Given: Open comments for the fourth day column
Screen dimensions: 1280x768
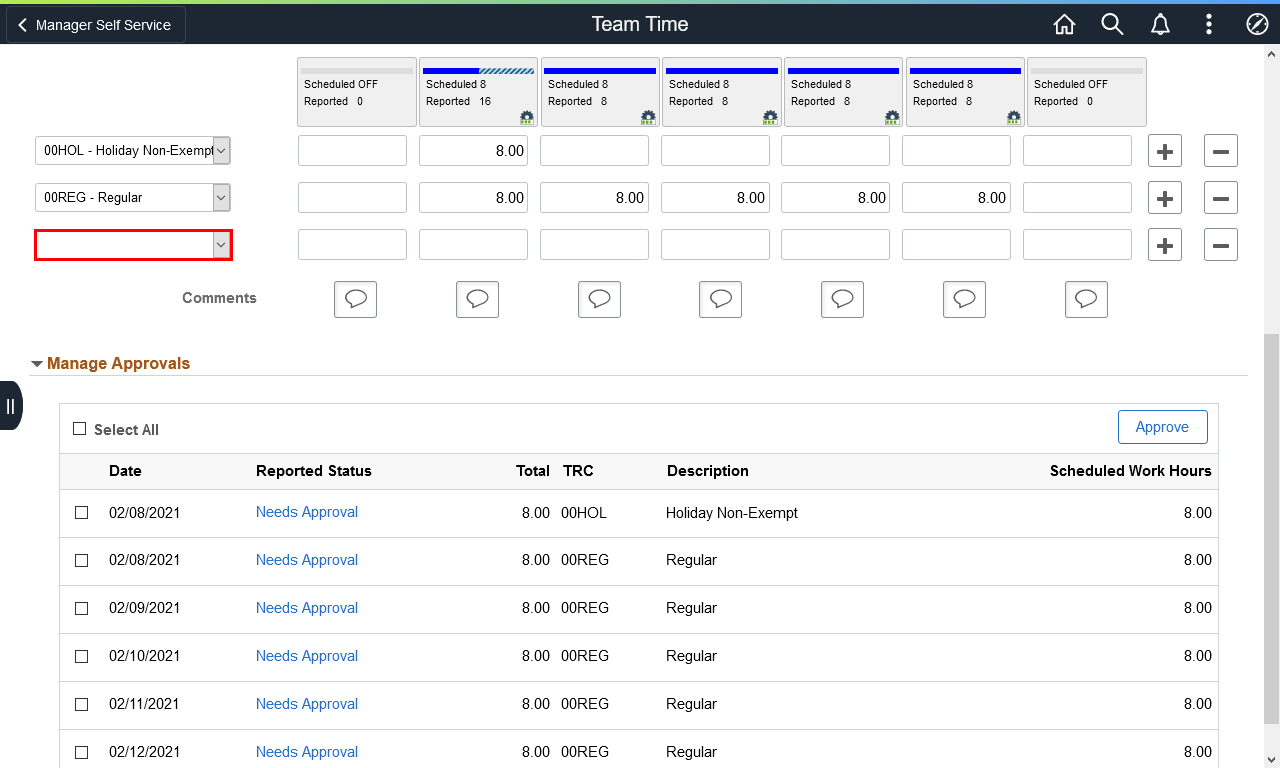Looking at the screenshot, I should tap(720, 299).
